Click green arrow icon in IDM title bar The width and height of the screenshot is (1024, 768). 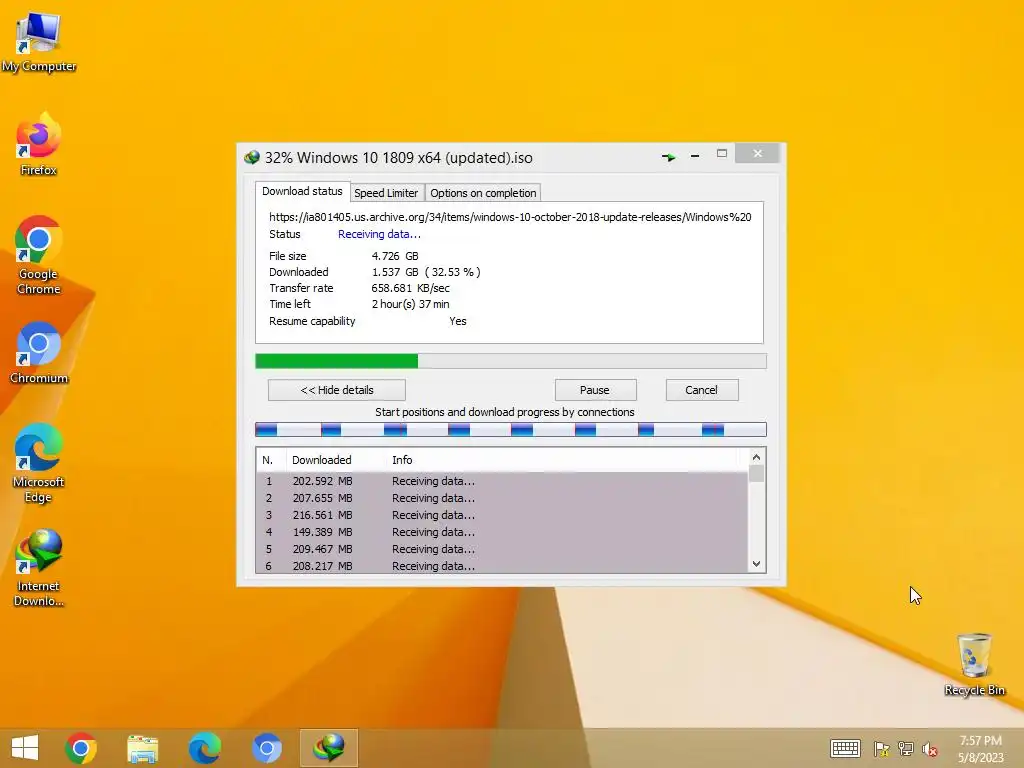click(668, 157)
